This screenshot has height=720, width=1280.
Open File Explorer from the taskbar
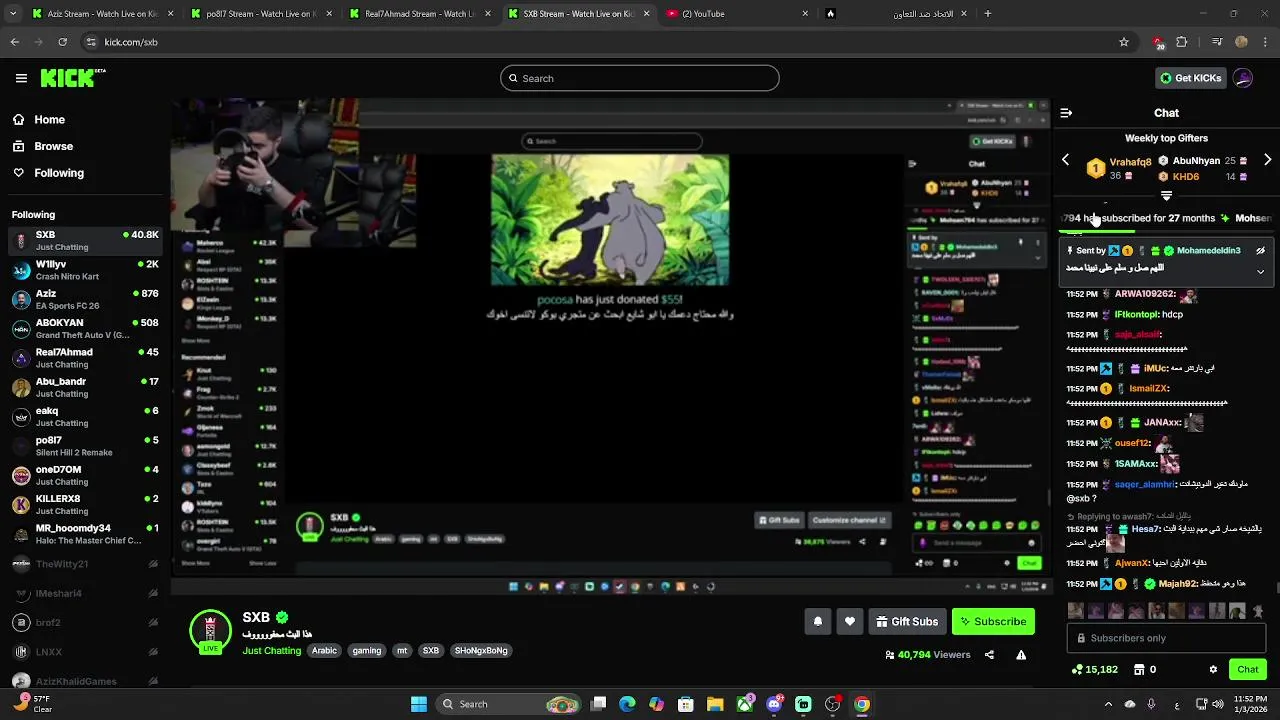point(715,704)
